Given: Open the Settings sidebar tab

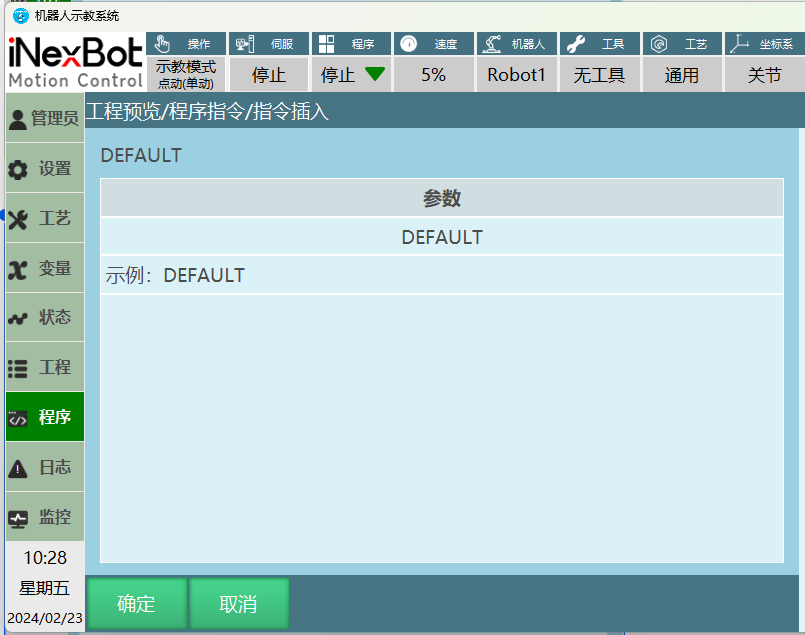Looking at the screenshot, I should (45, 169).
